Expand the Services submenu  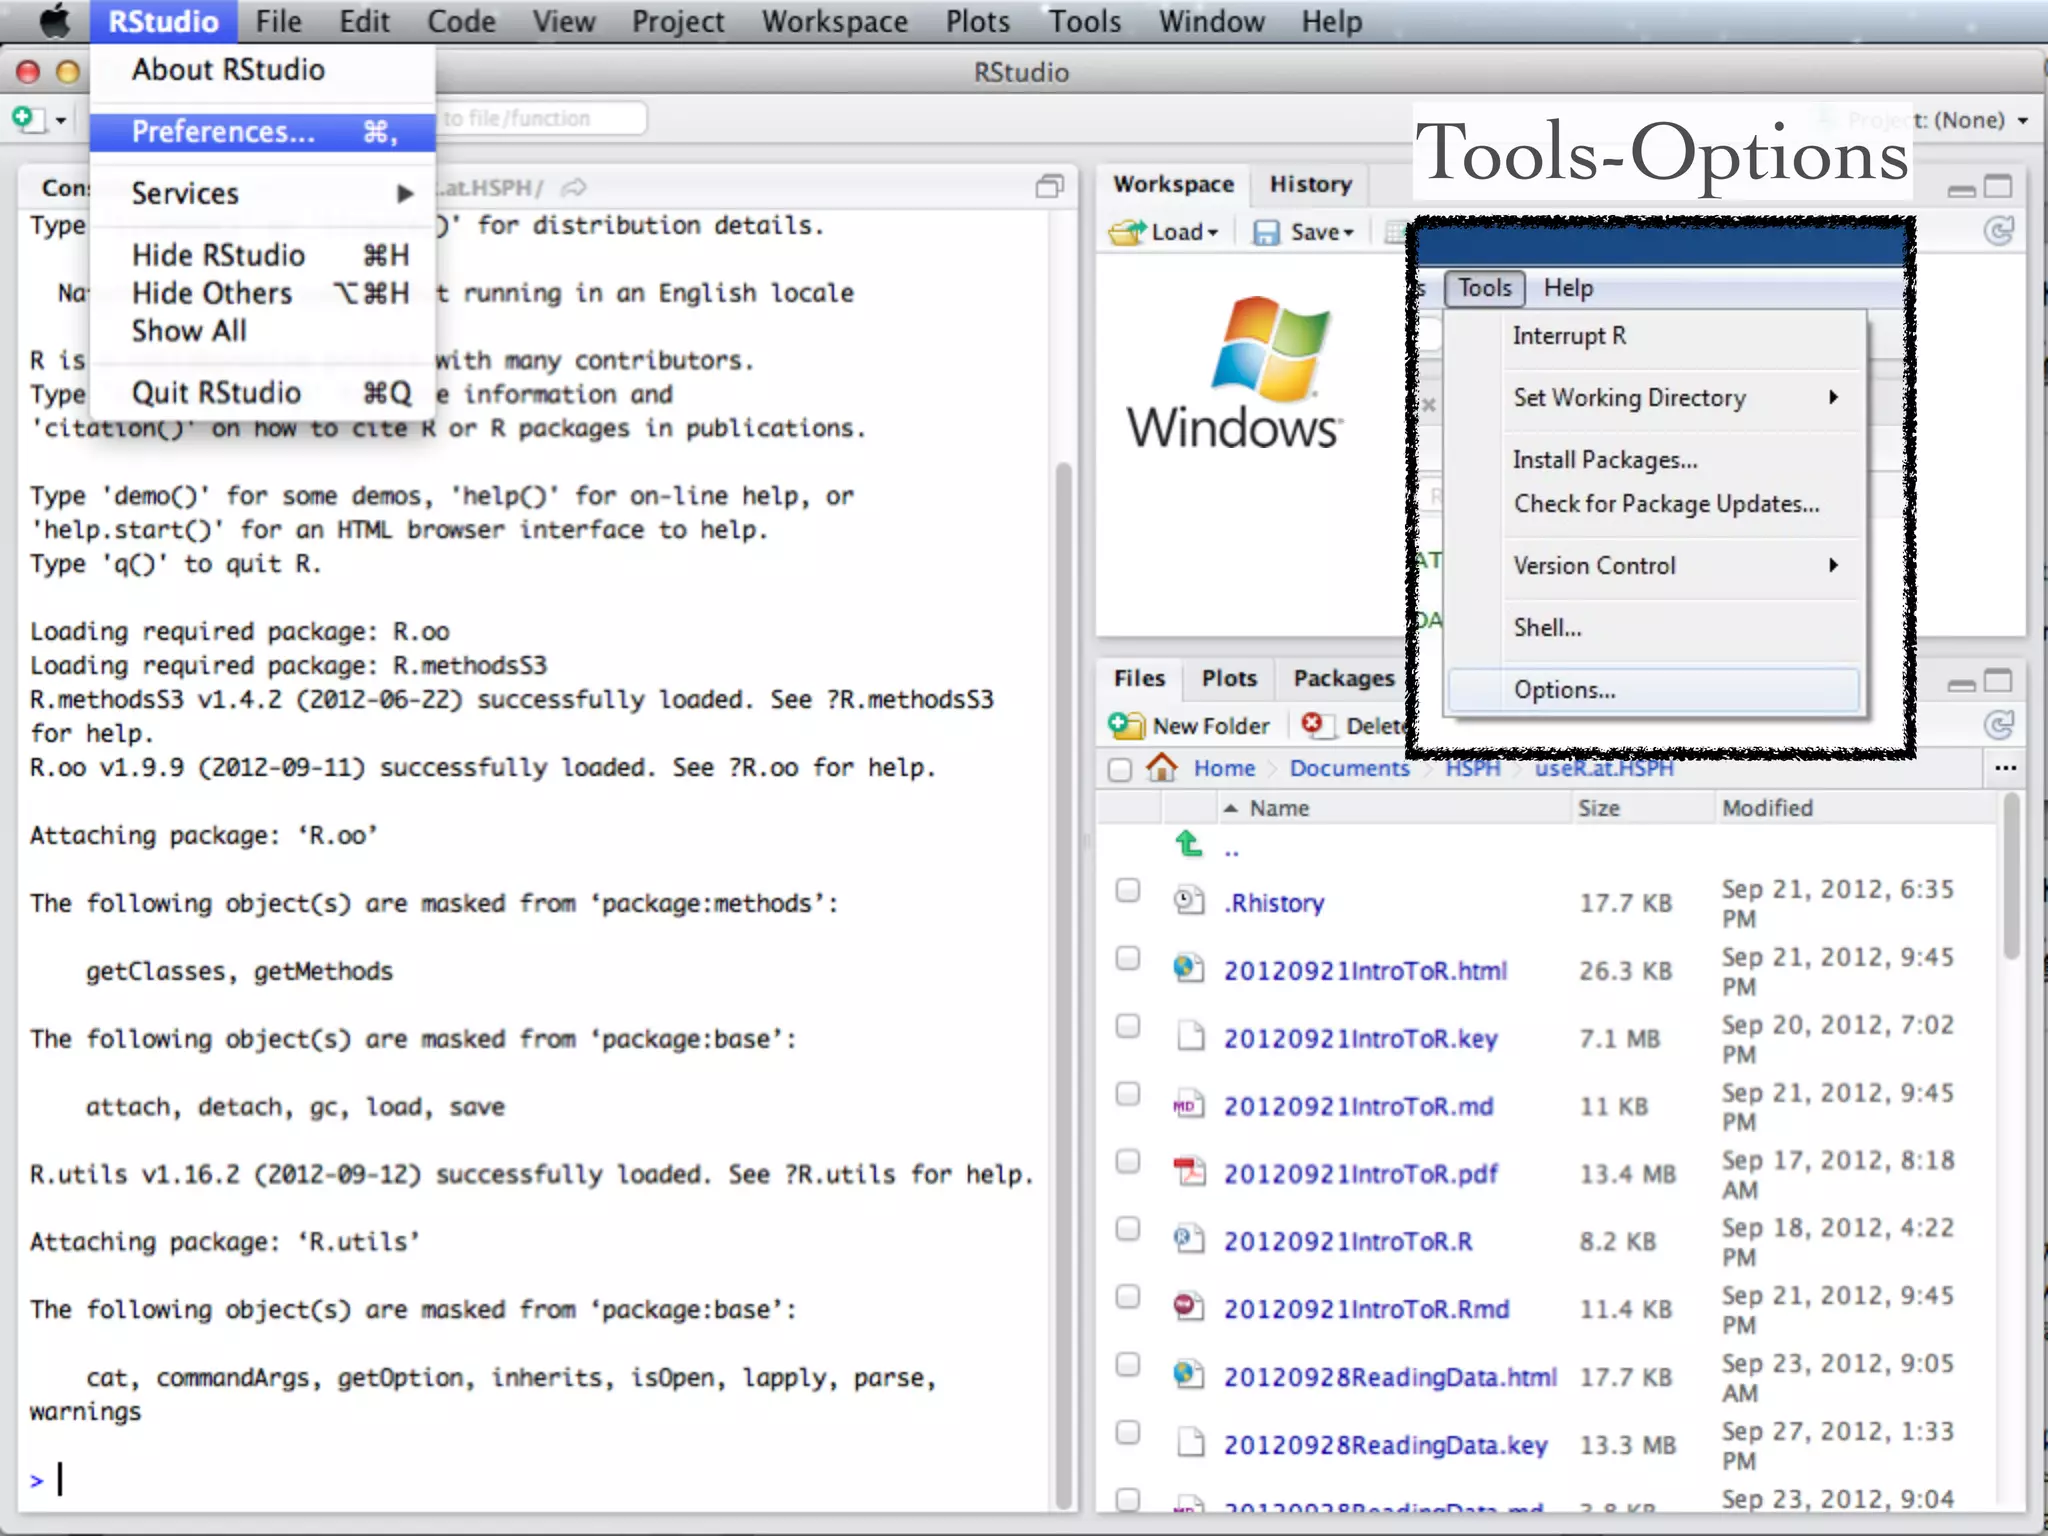262,193
